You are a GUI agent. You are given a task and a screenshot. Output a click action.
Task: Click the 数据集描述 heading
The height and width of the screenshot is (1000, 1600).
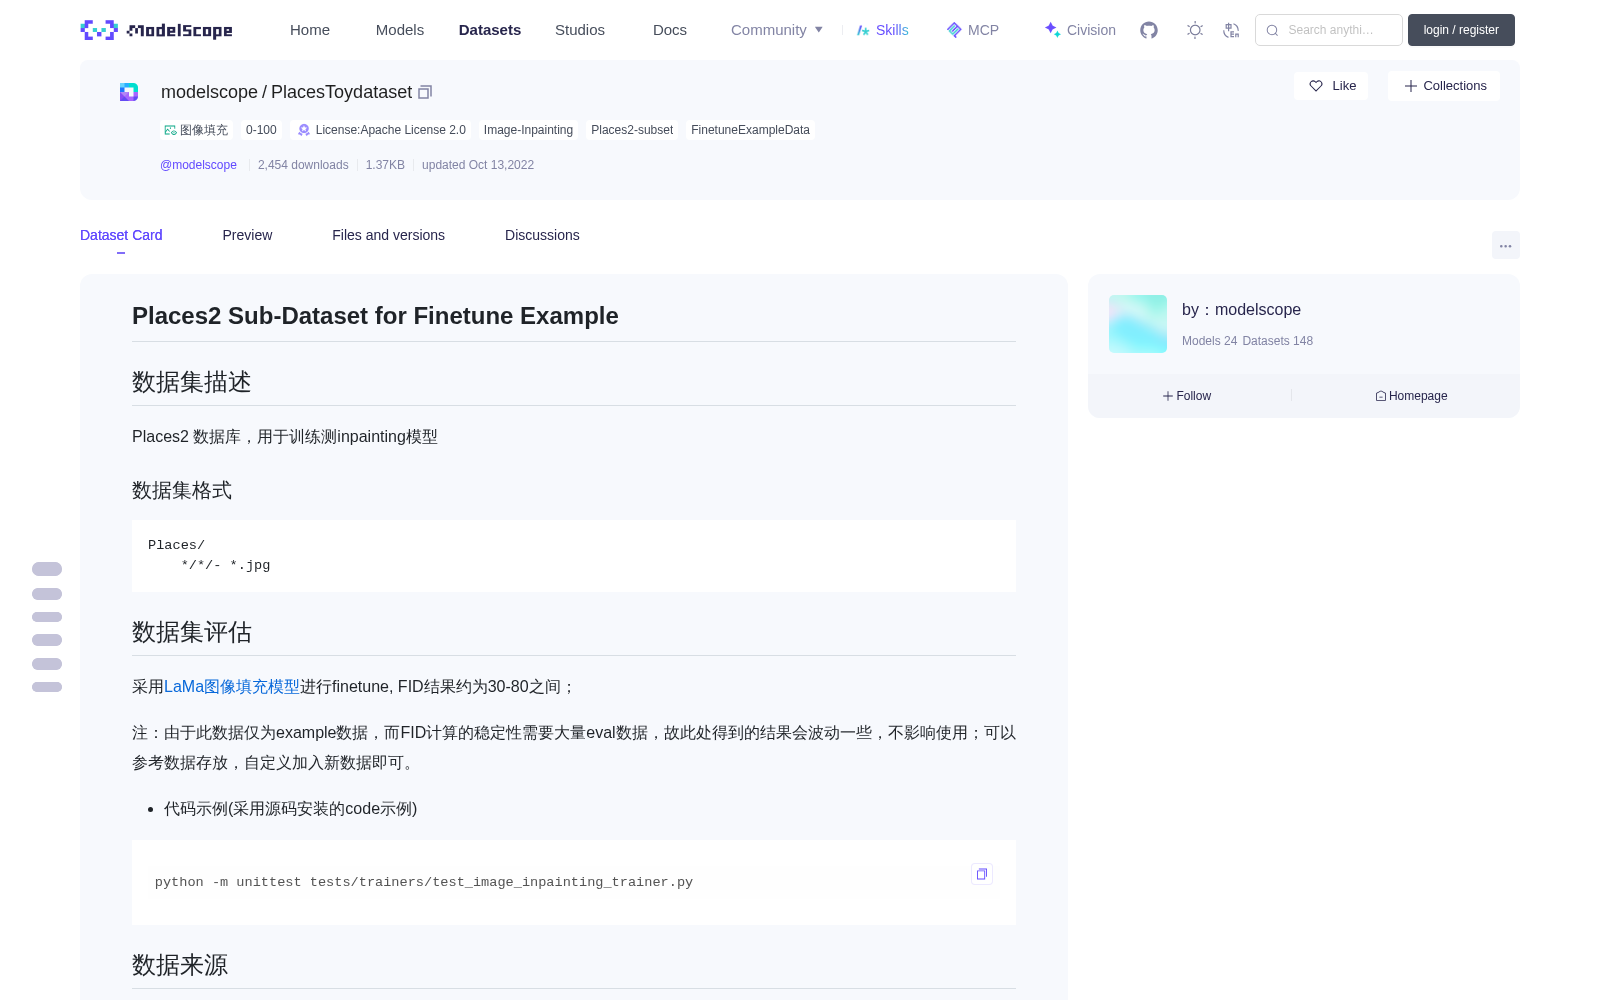pyautogui.click(x=192, y=382)
